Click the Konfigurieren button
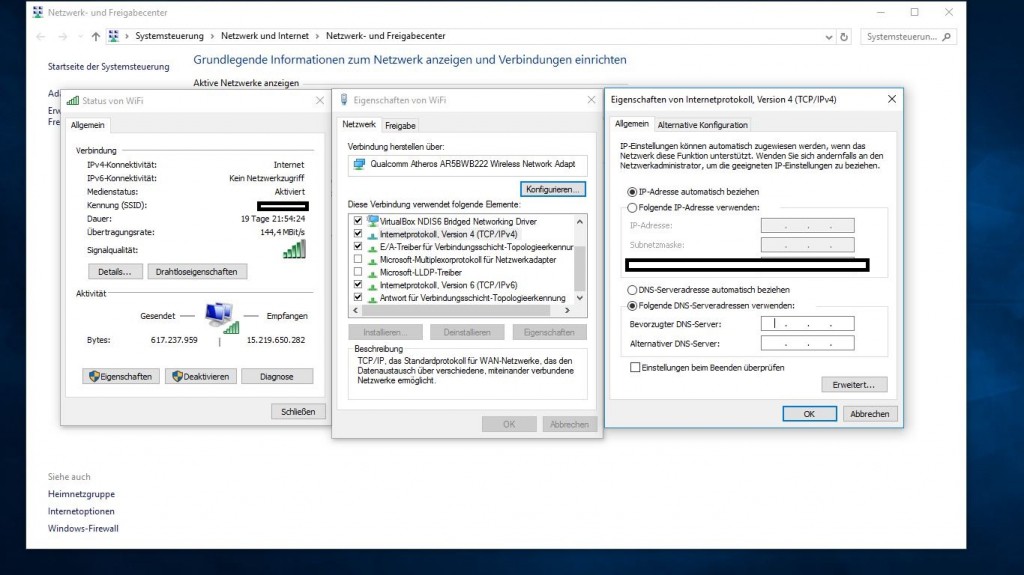This screenshot has width=1024, height=575. click(x=553, y=188)
